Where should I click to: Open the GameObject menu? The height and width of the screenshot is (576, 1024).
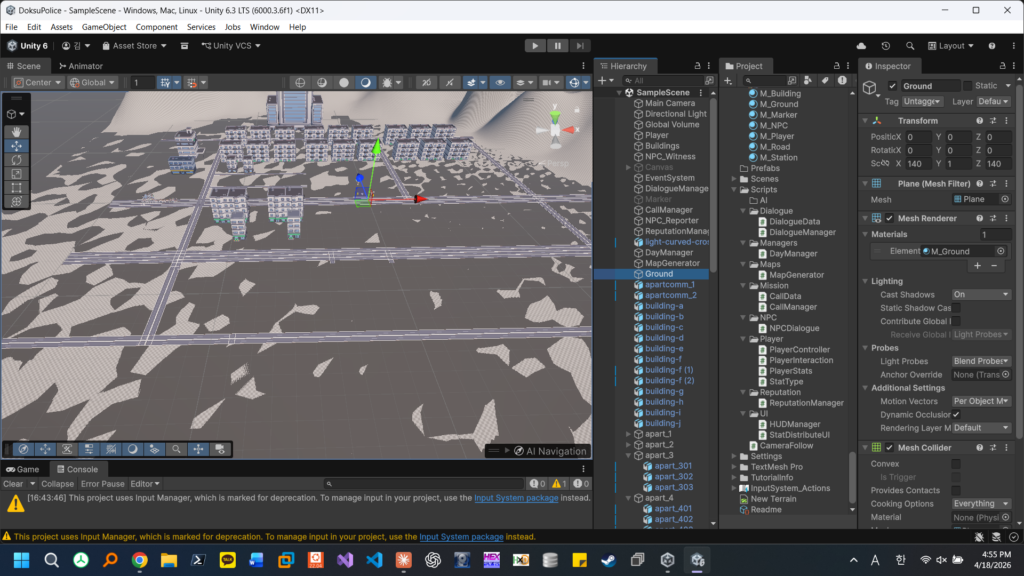pyautogui.click(x=104, y=27)
